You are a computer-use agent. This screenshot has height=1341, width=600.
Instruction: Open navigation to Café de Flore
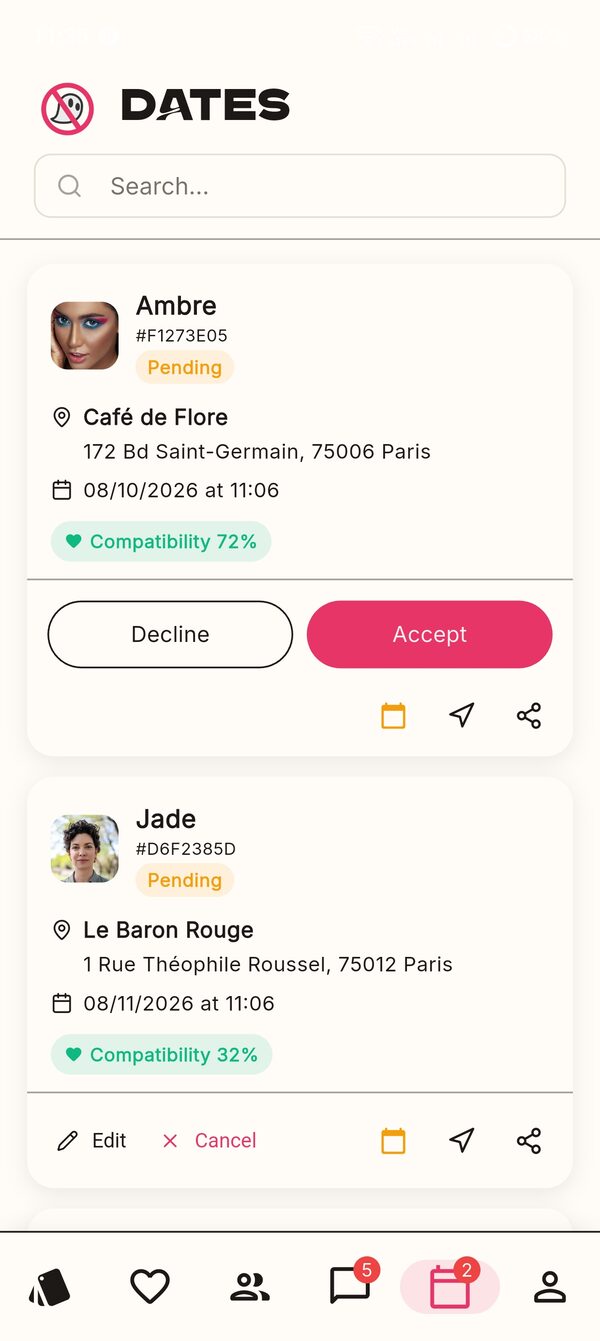pos(461,716)
